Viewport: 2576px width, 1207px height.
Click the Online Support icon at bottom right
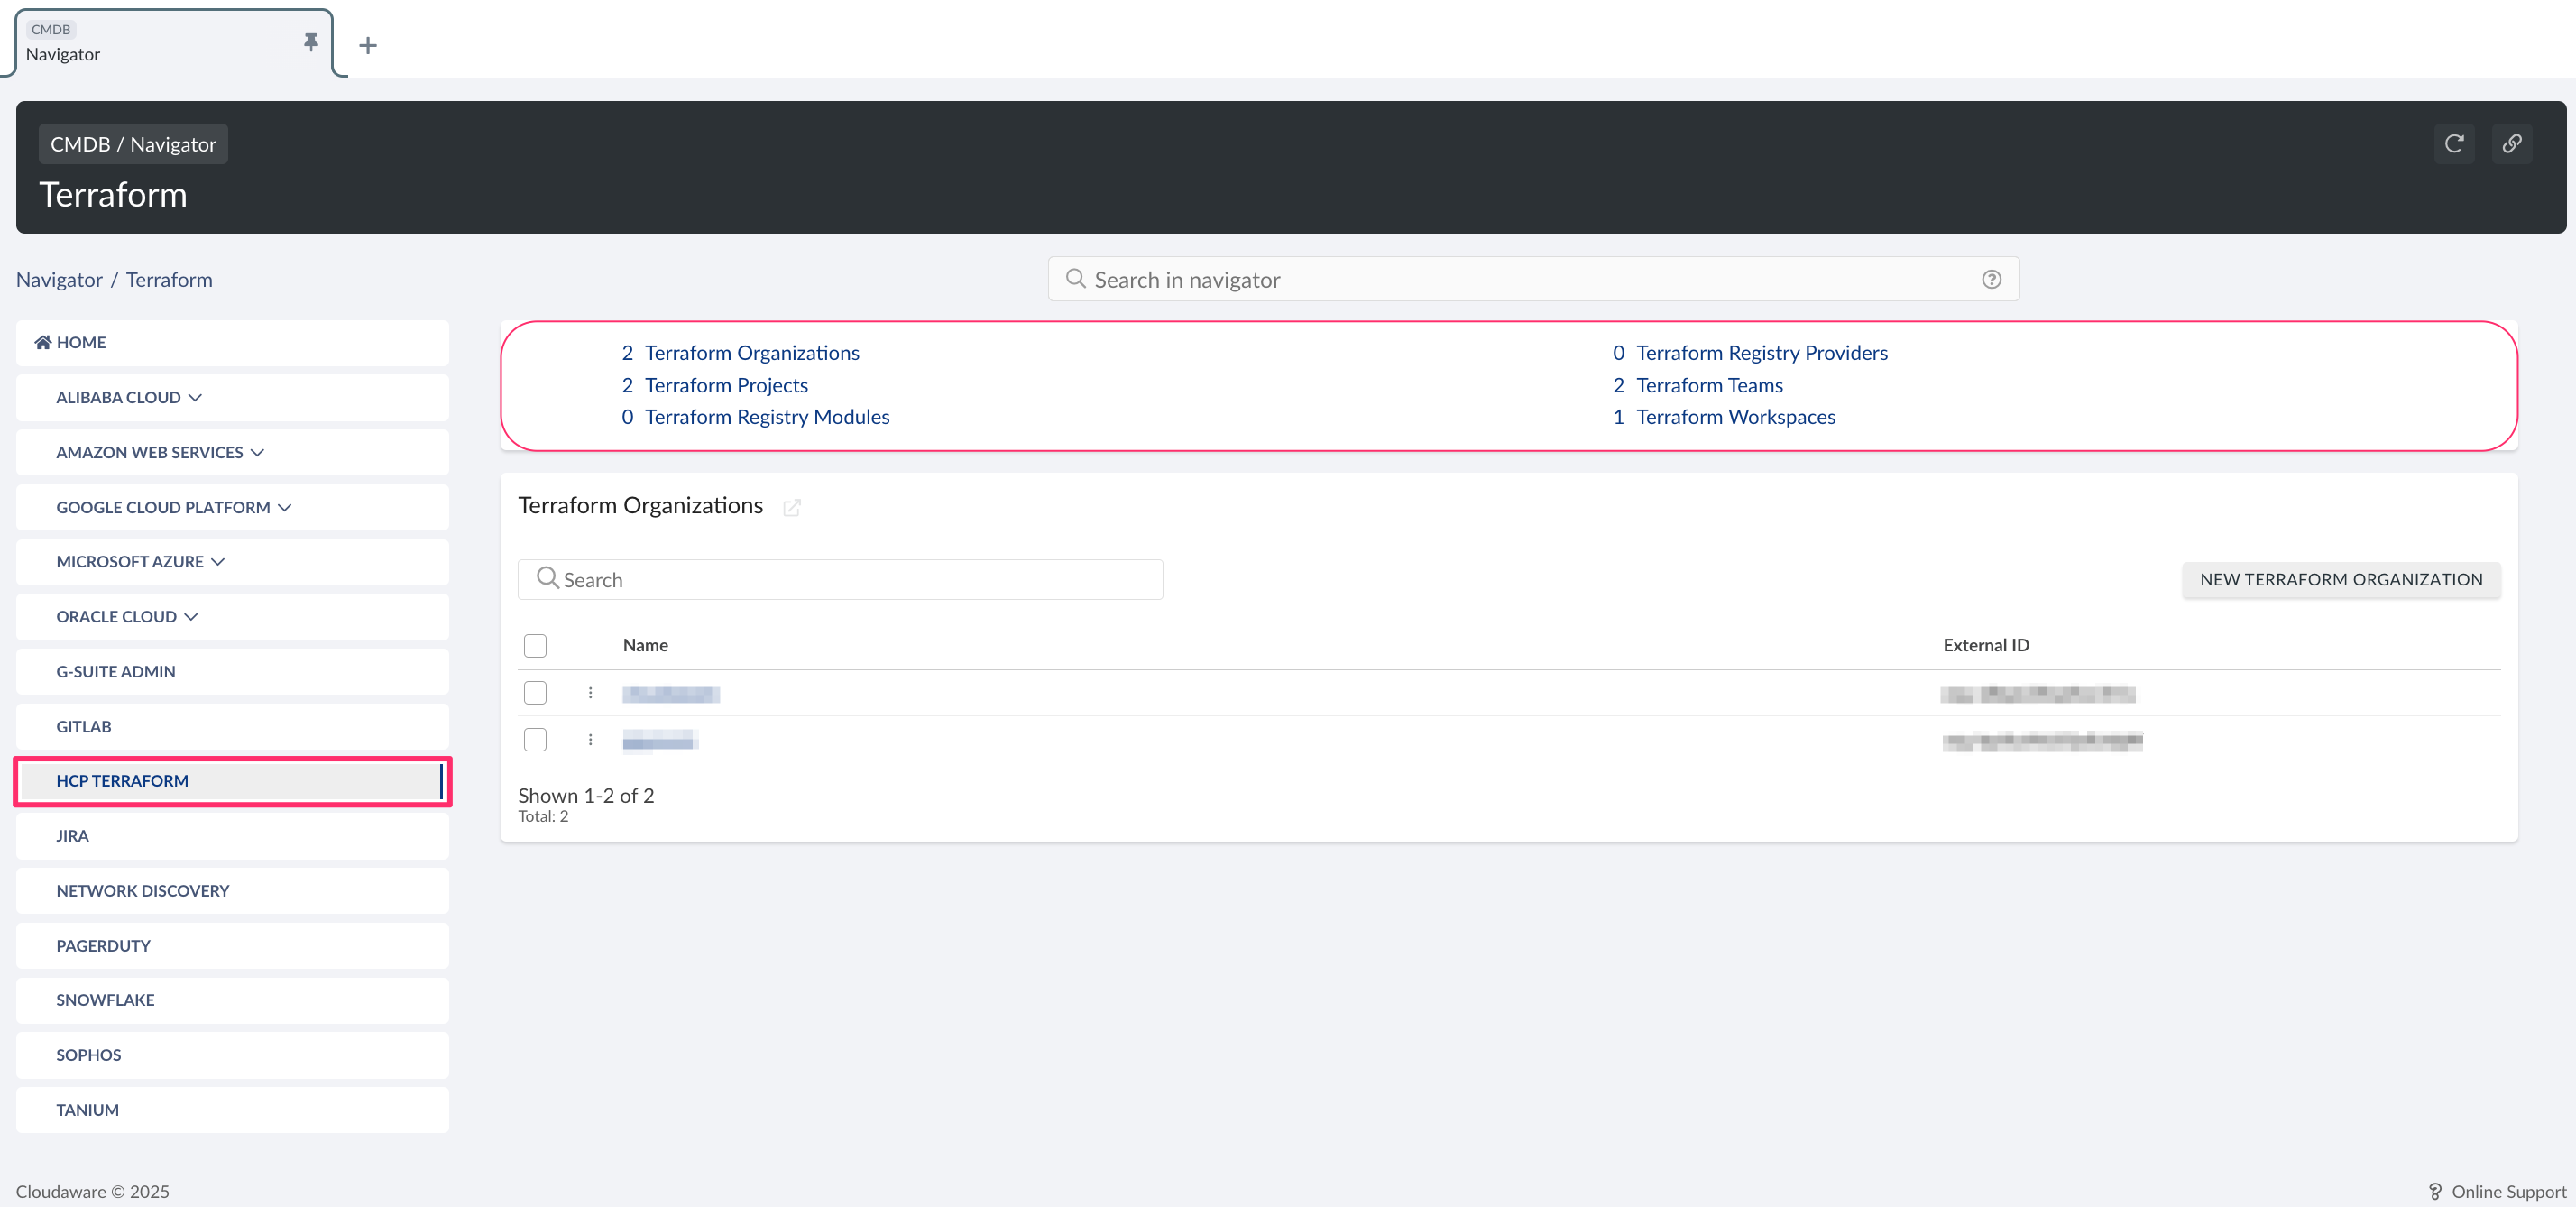pyautogui.click(x=2436, y=1191)
